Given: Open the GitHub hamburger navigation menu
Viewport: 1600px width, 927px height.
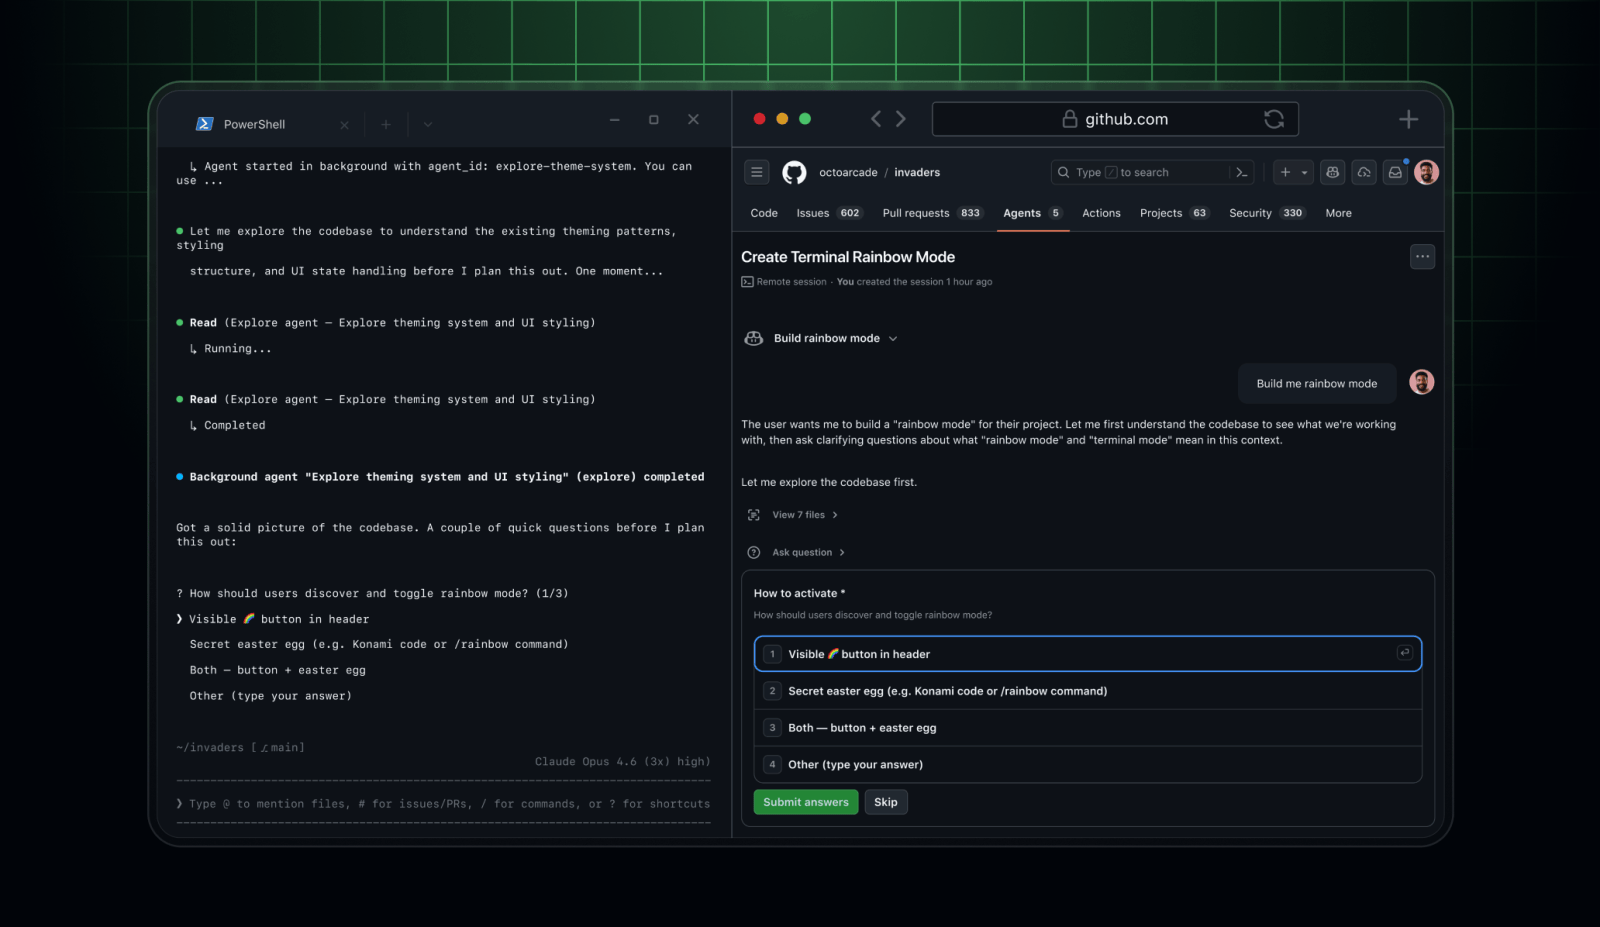Looking at the screenshot, I should tap(757, 172).
